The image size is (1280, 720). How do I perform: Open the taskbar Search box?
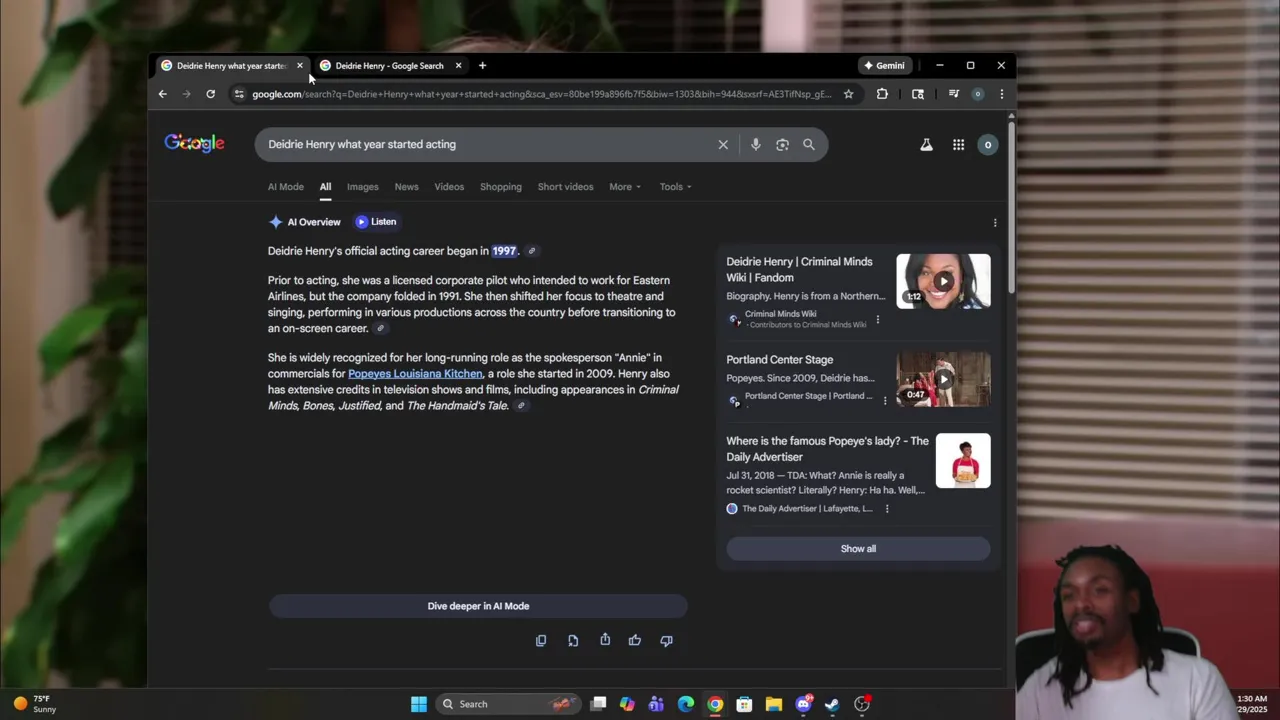507,704
